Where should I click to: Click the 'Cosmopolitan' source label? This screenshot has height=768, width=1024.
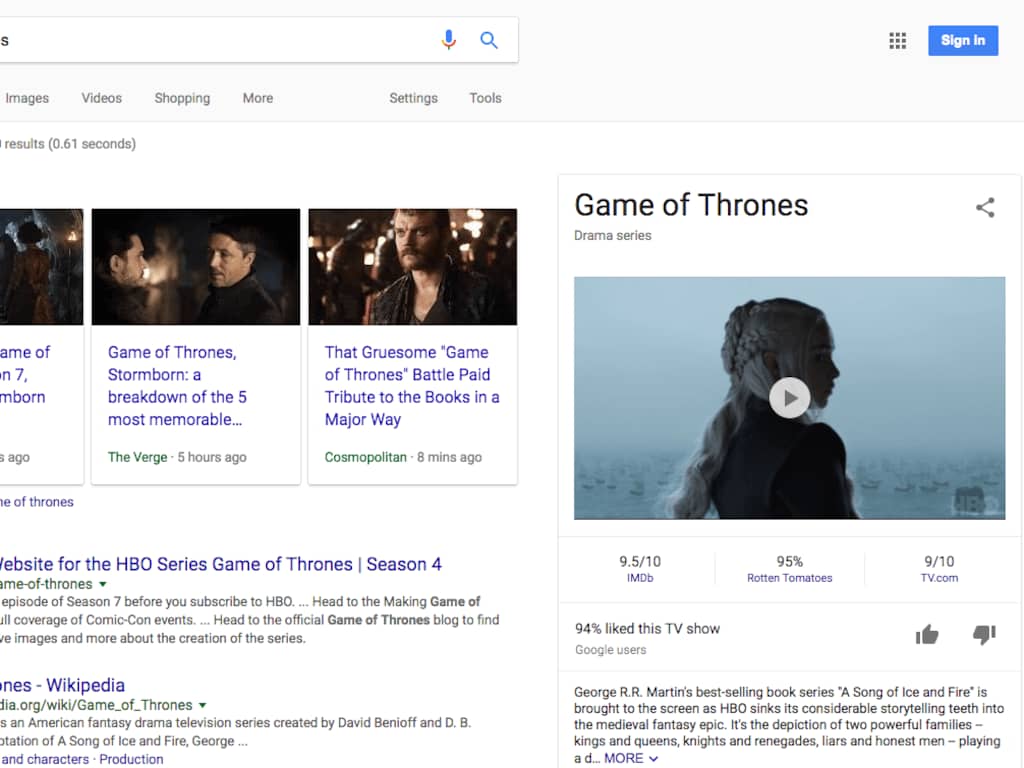pyautogui.click(x=366, y=457)
